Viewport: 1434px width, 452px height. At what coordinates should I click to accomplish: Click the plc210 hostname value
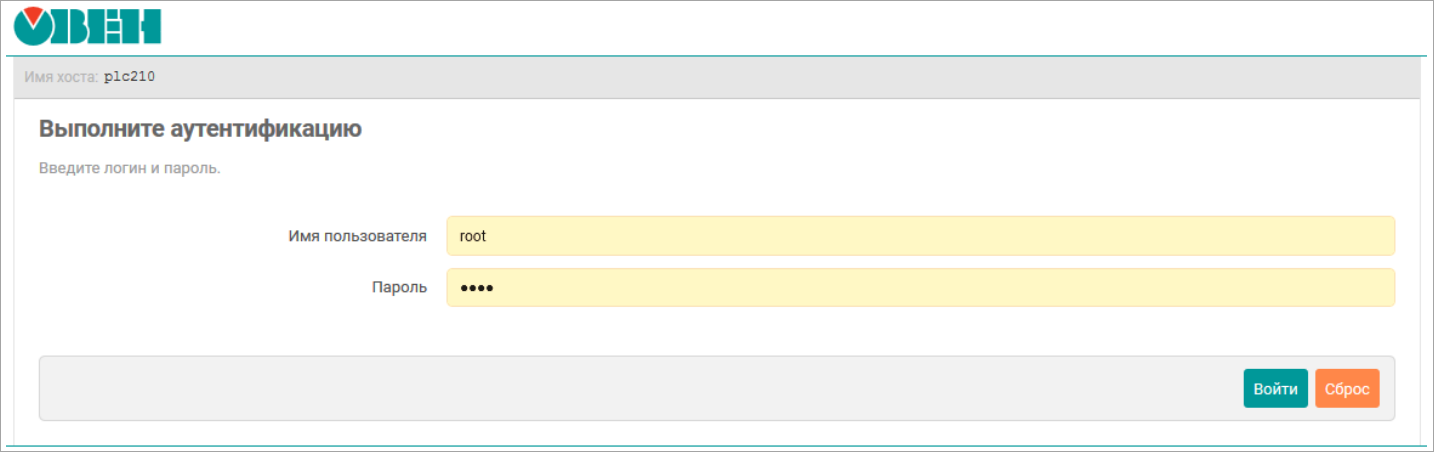[x=130, y=77]
